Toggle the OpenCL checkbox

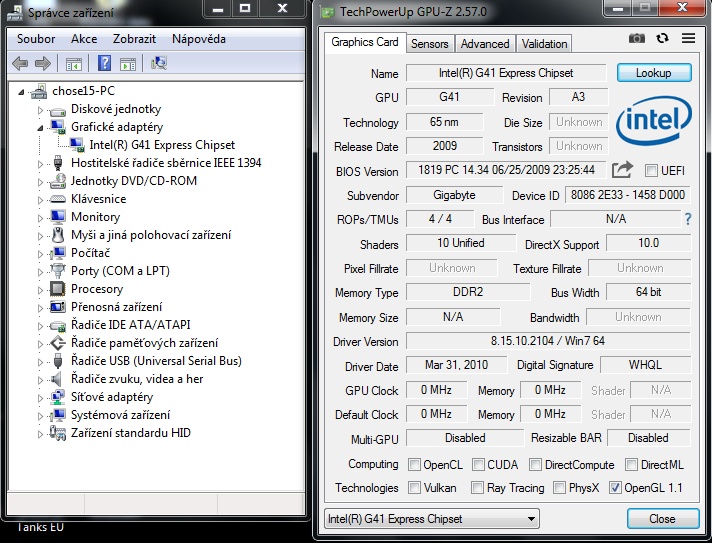tap(414, 464)
